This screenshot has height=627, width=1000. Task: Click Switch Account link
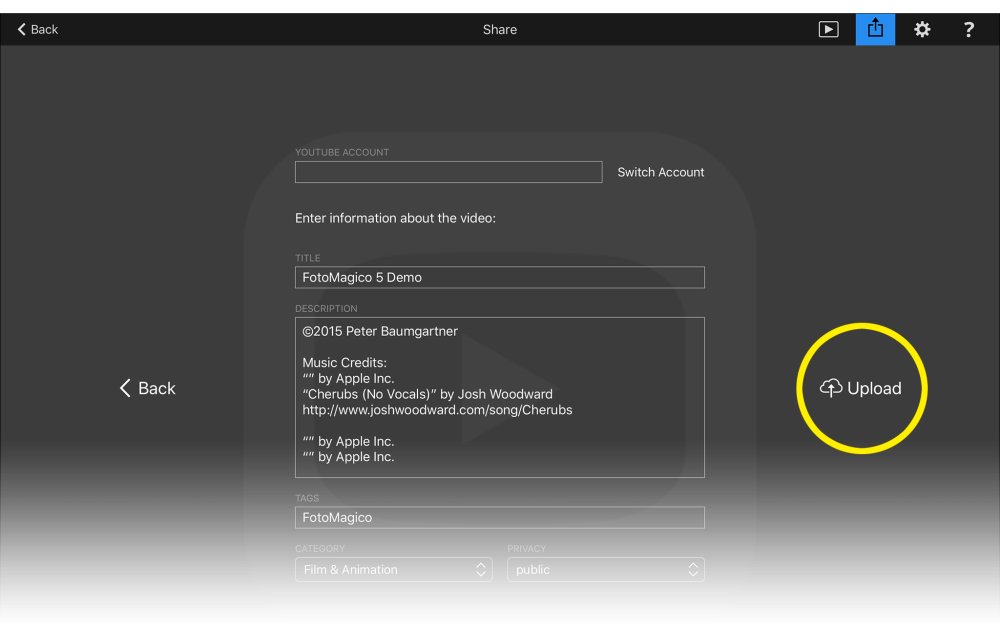click(660, 172)
